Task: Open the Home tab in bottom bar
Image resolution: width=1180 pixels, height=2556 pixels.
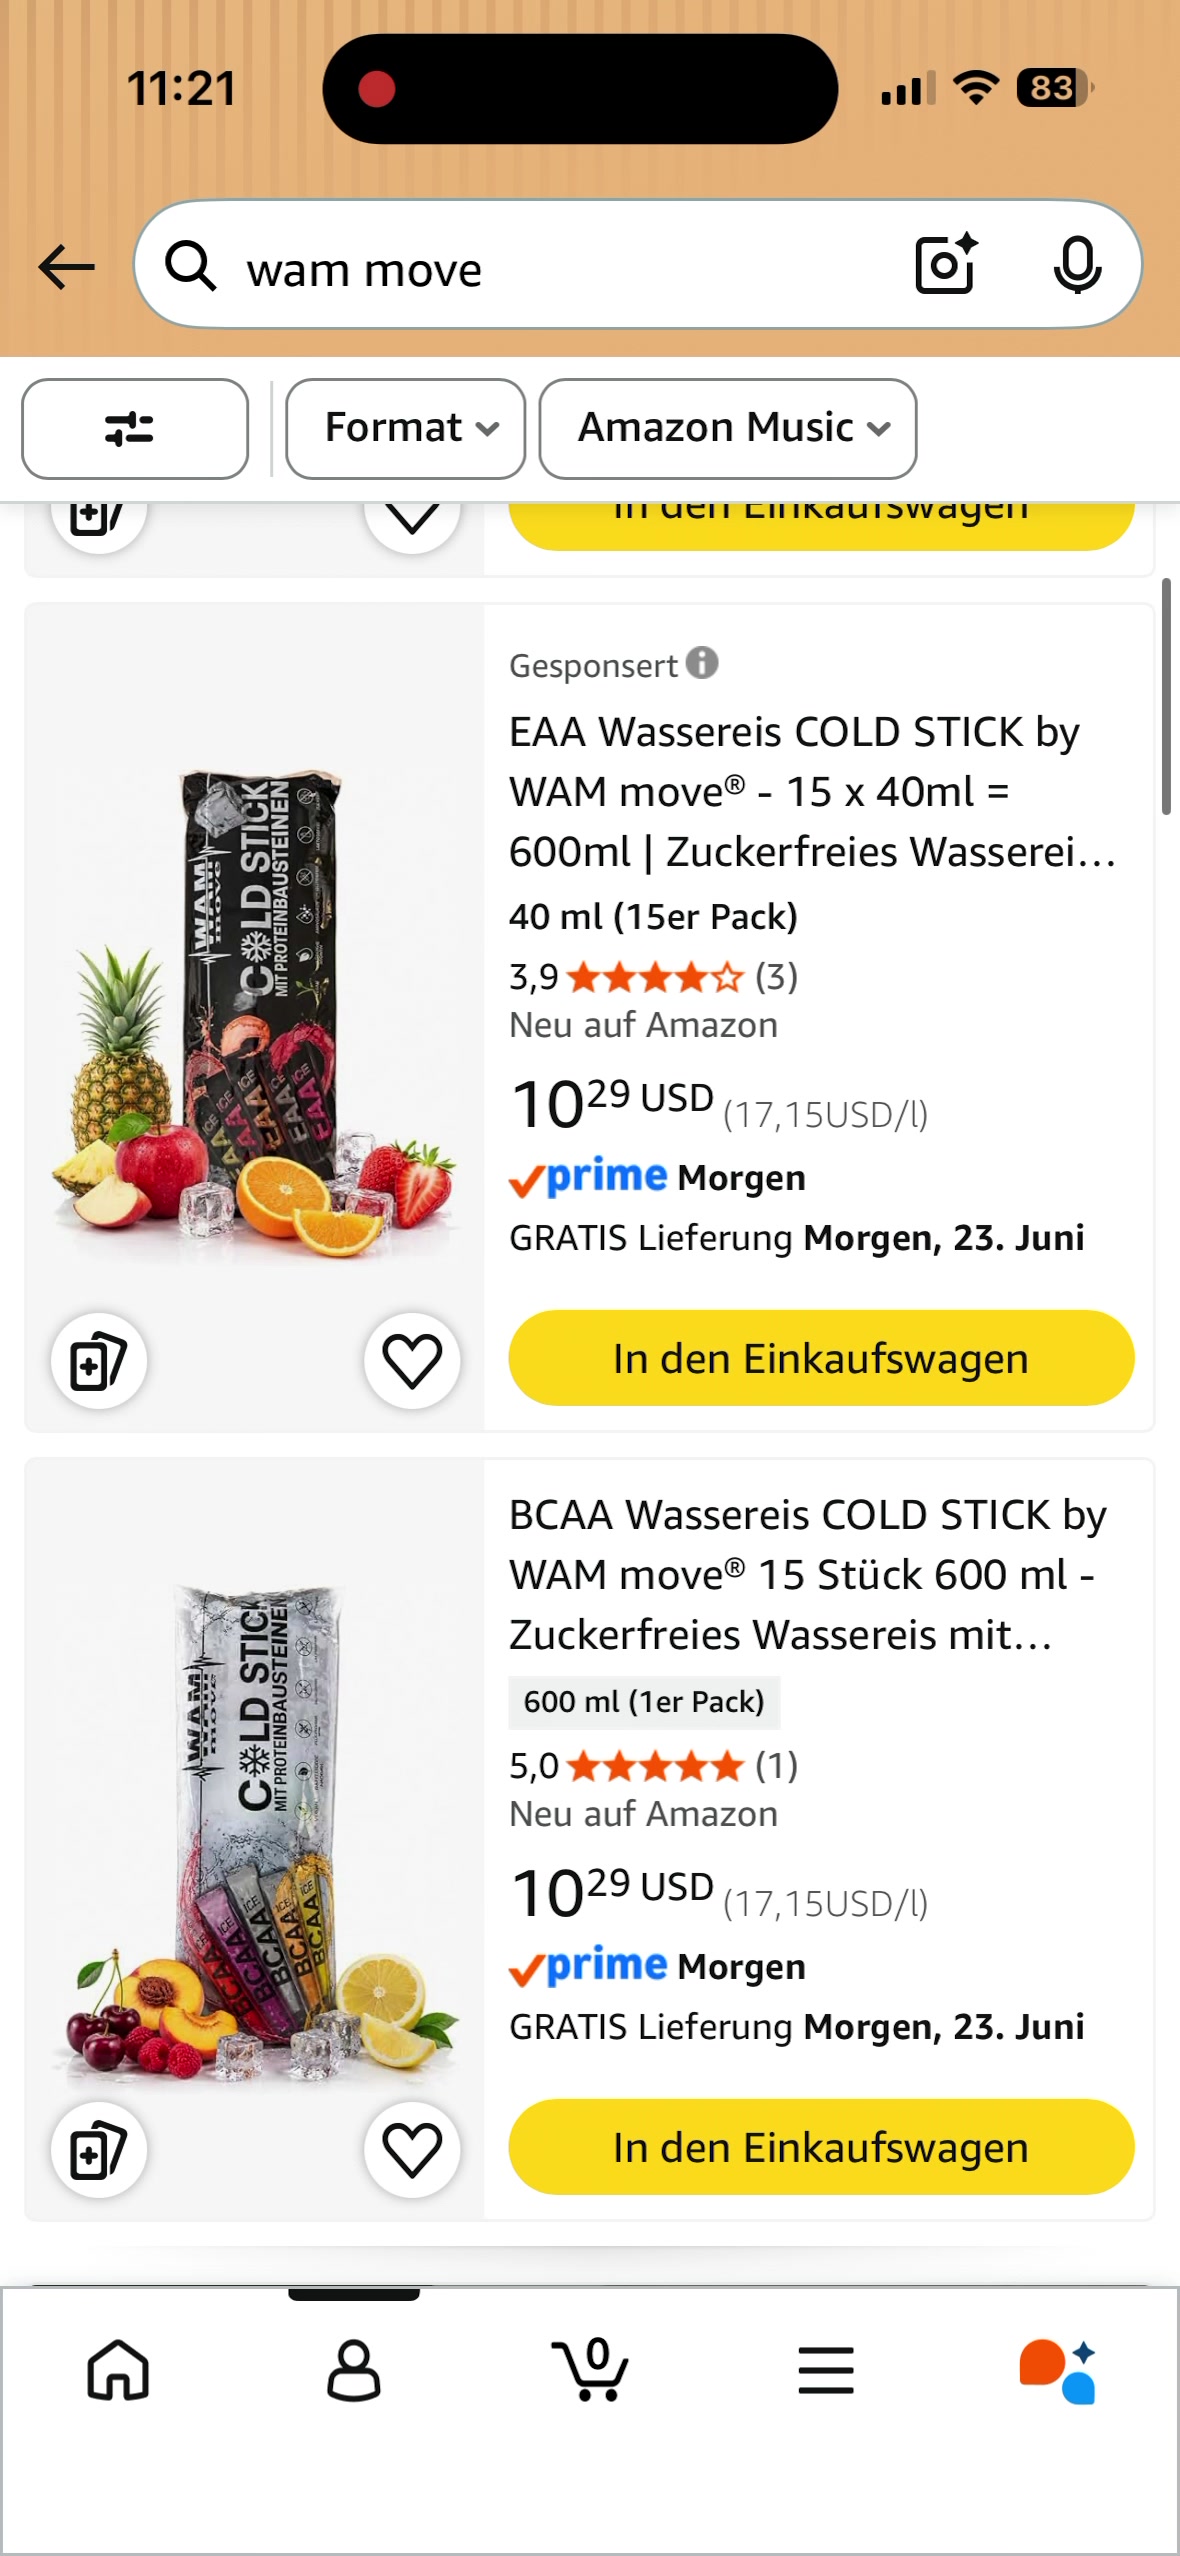Action: pyautogui.click(x=118, y=2369)
